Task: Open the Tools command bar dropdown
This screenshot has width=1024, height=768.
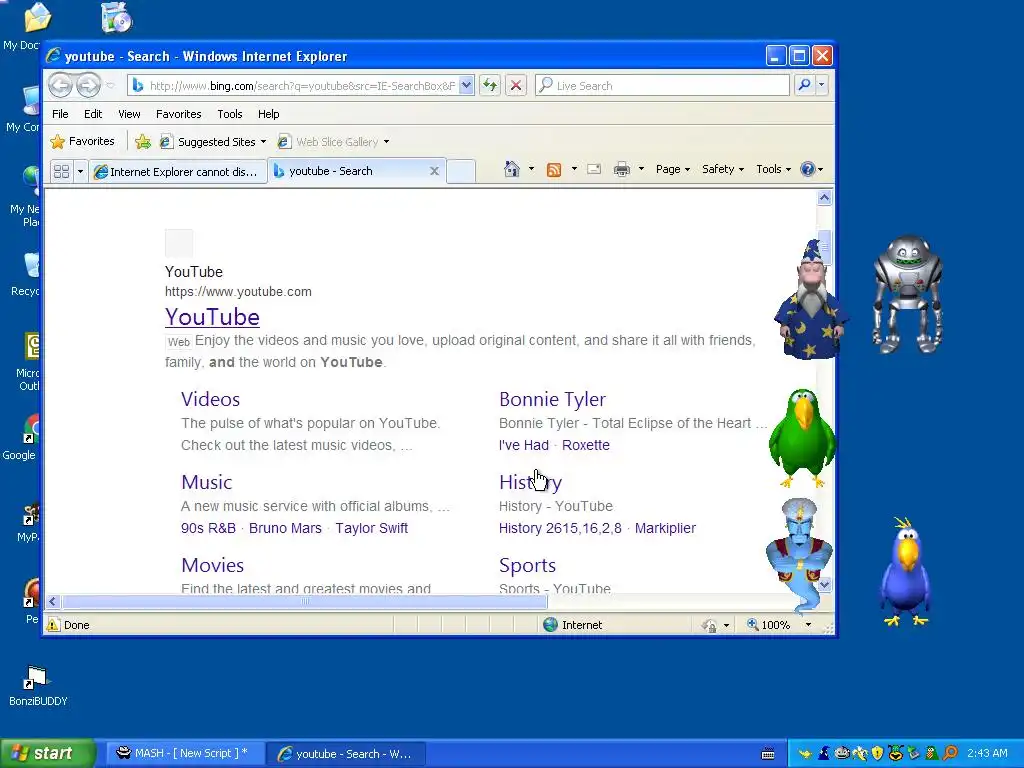Action: point(773,169)
